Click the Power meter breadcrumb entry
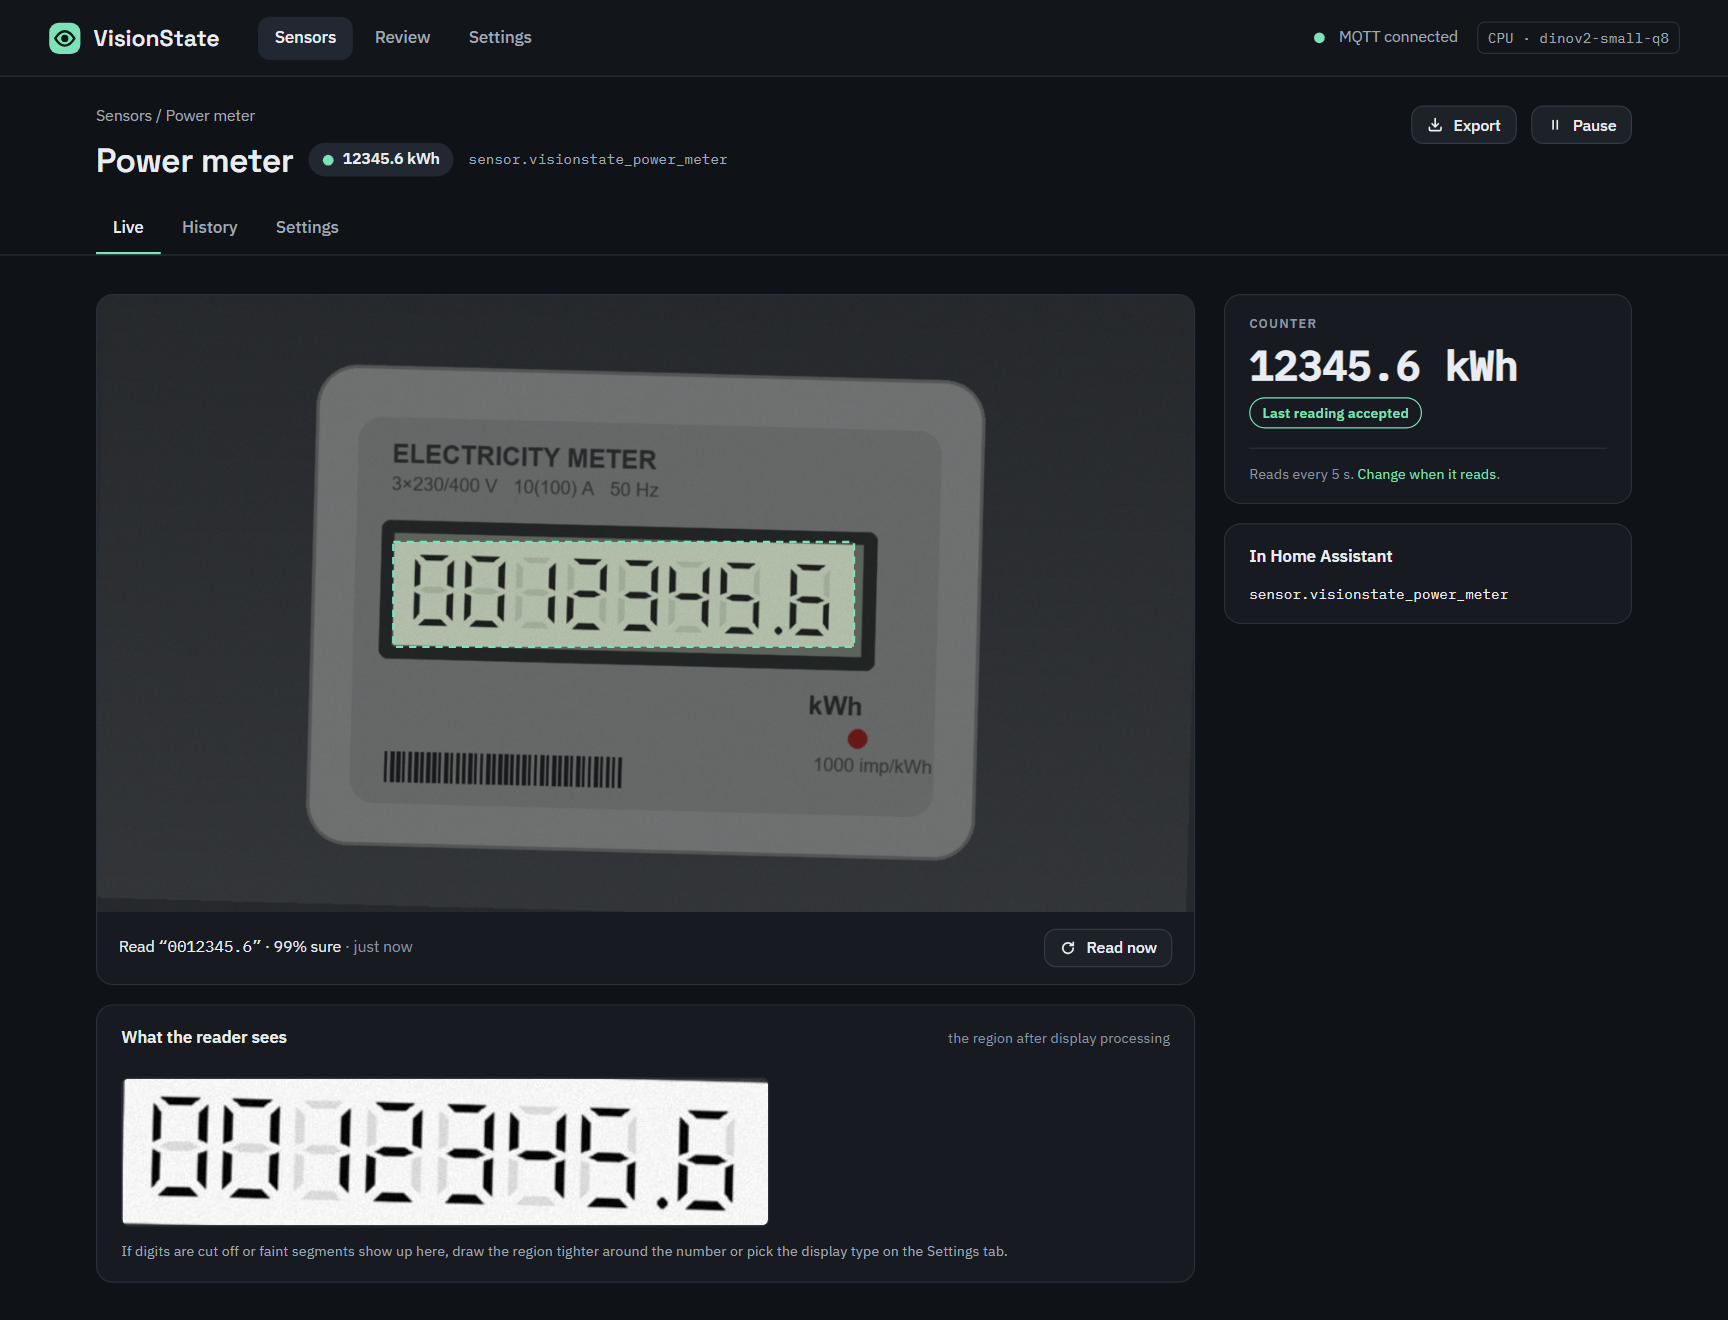 pyautogui.click(x=210, y=116)
